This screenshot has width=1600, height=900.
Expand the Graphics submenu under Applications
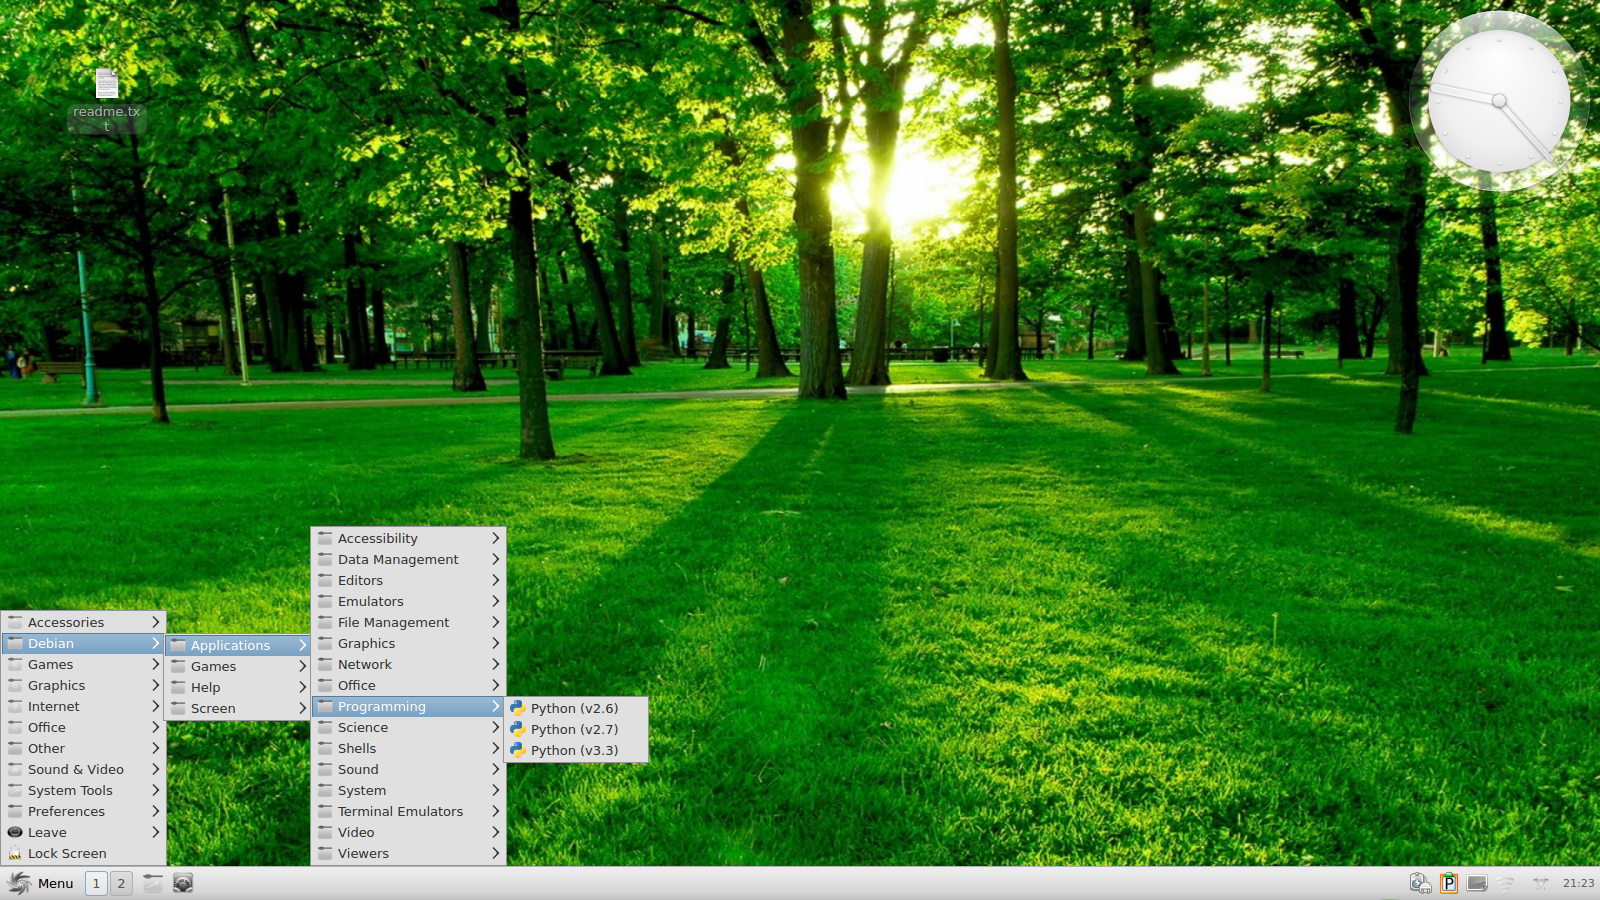point(365,643)
